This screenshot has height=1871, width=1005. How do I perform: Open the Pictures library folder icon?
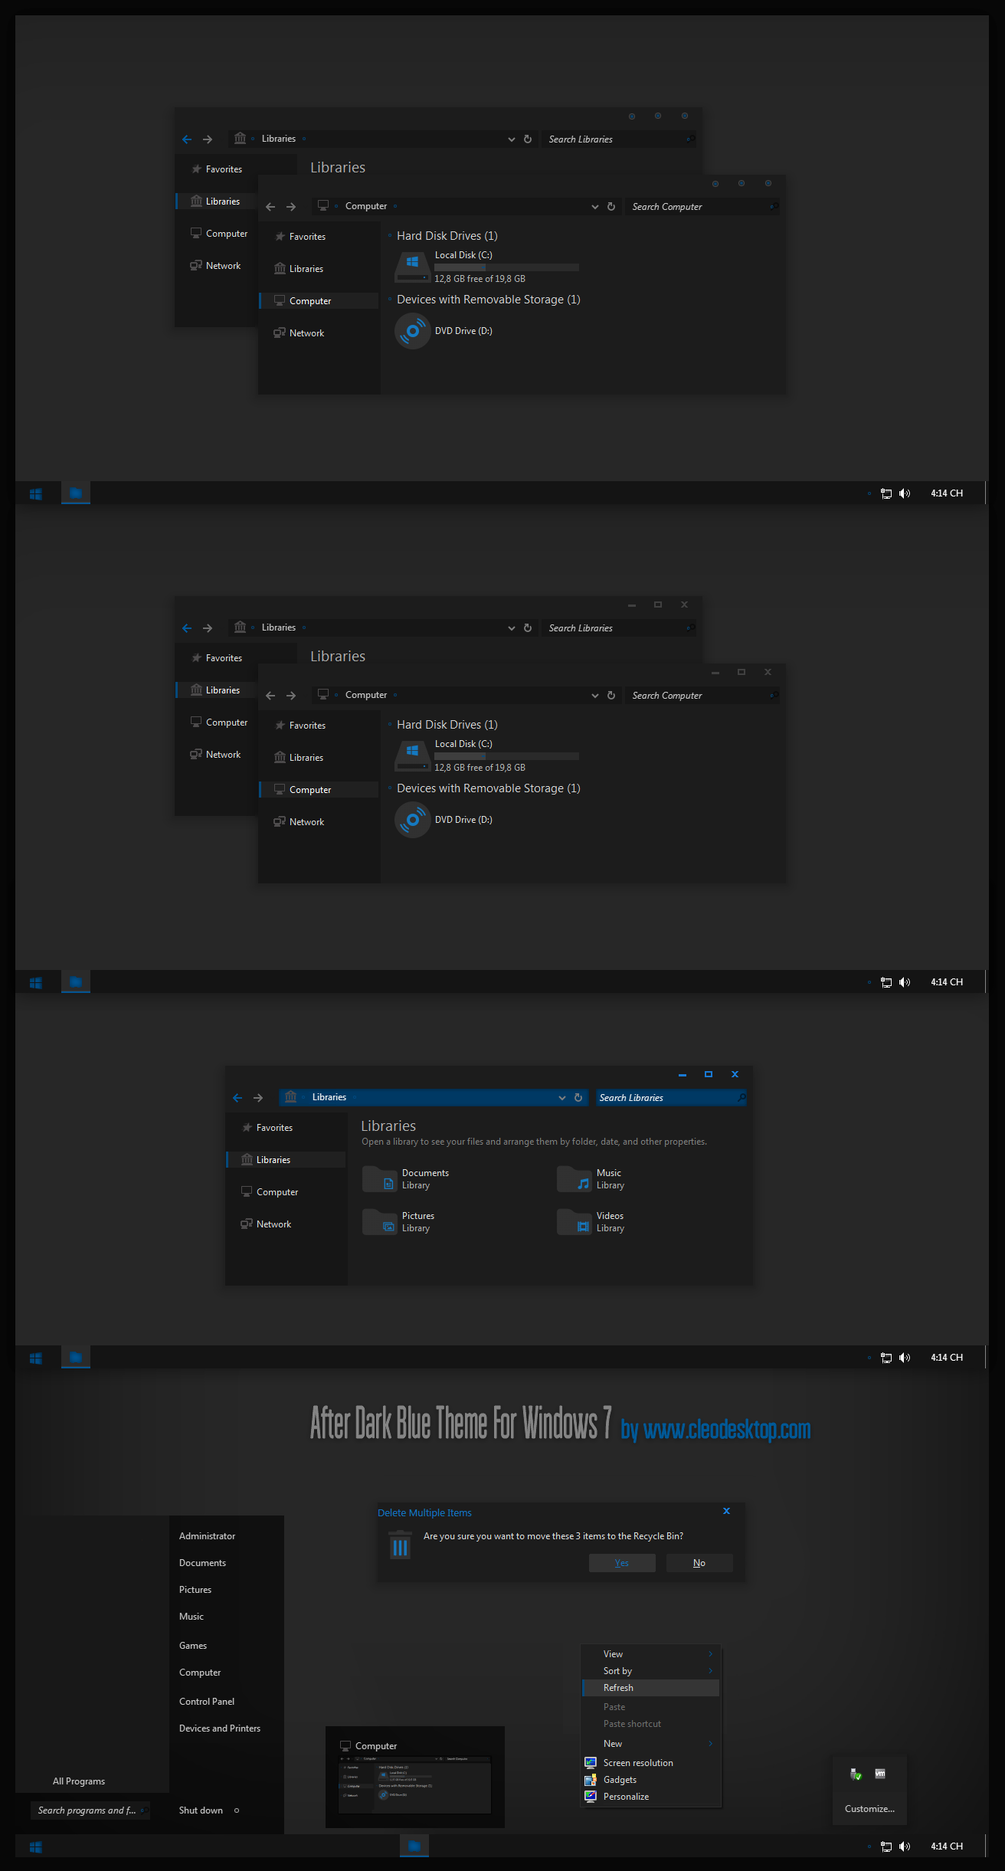tap(380, 1222)
